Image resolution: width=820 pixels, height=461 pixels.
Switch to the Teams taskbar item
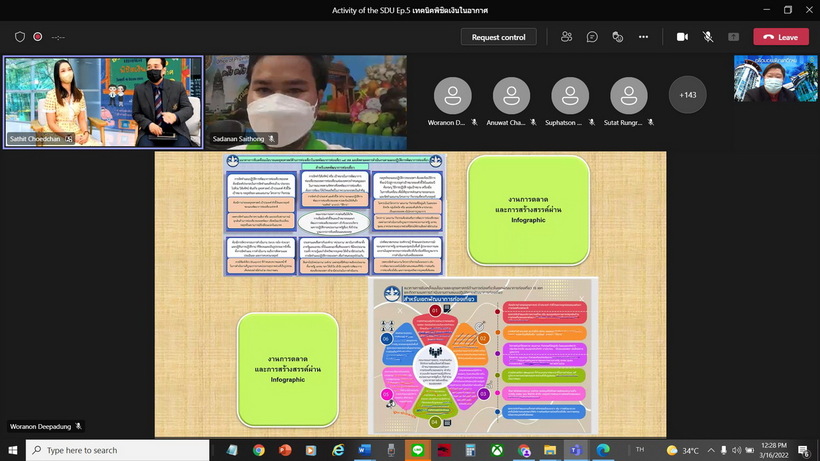pyautogui.click(x=575, y=451)
